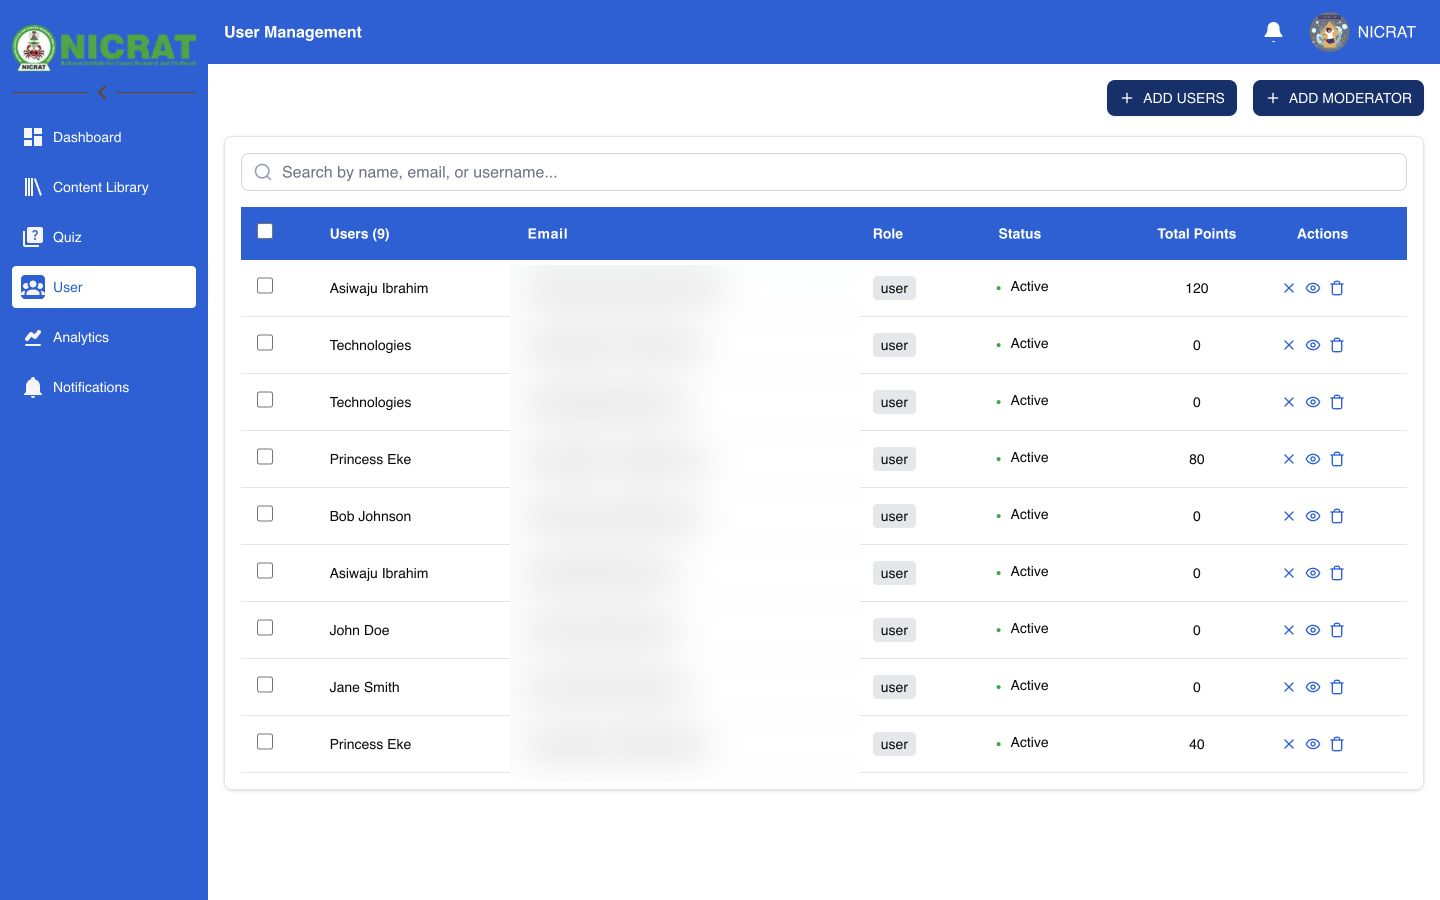Screen dimensions: 1440x900
Task: Deactivate Asiwaju Ibrahim with 120 points using X icon
Action: 1289,288
